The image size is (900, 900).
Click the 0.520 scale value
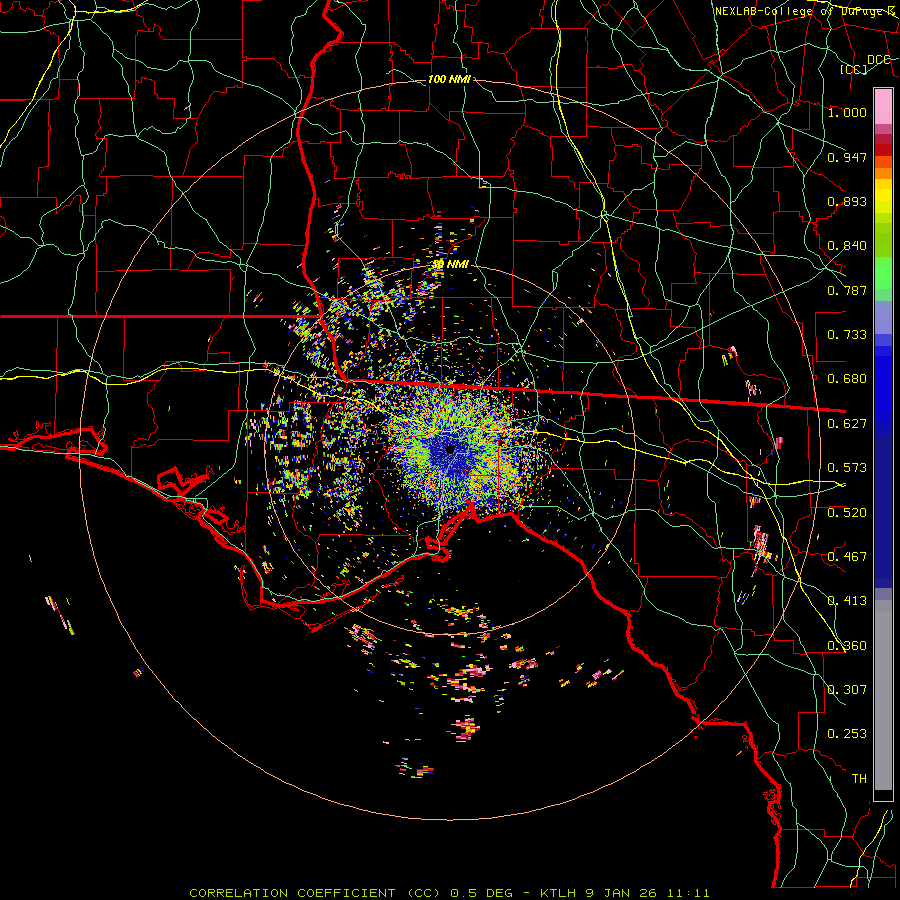tap(847, 513)
